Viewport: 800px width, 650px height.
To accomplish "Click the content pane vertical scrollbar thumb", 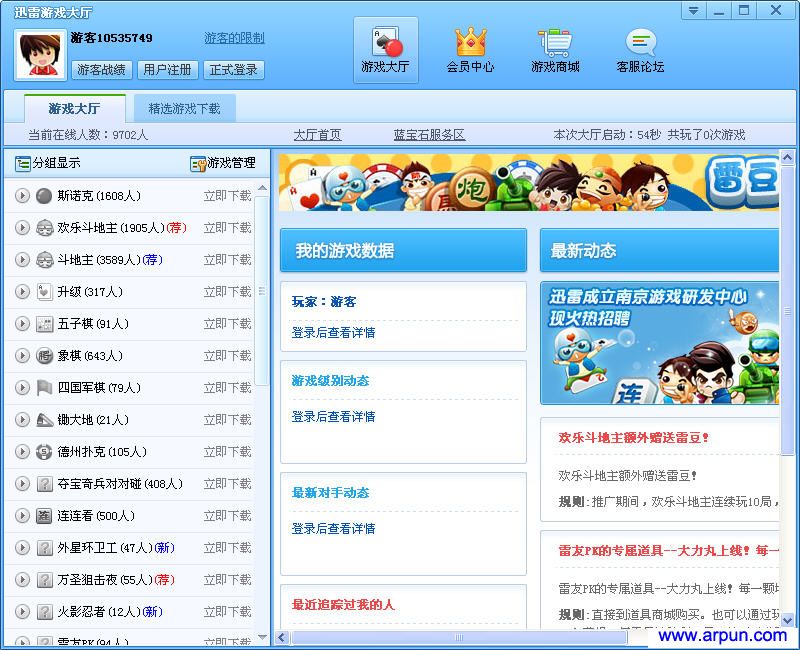I will [x=787, y=311].
